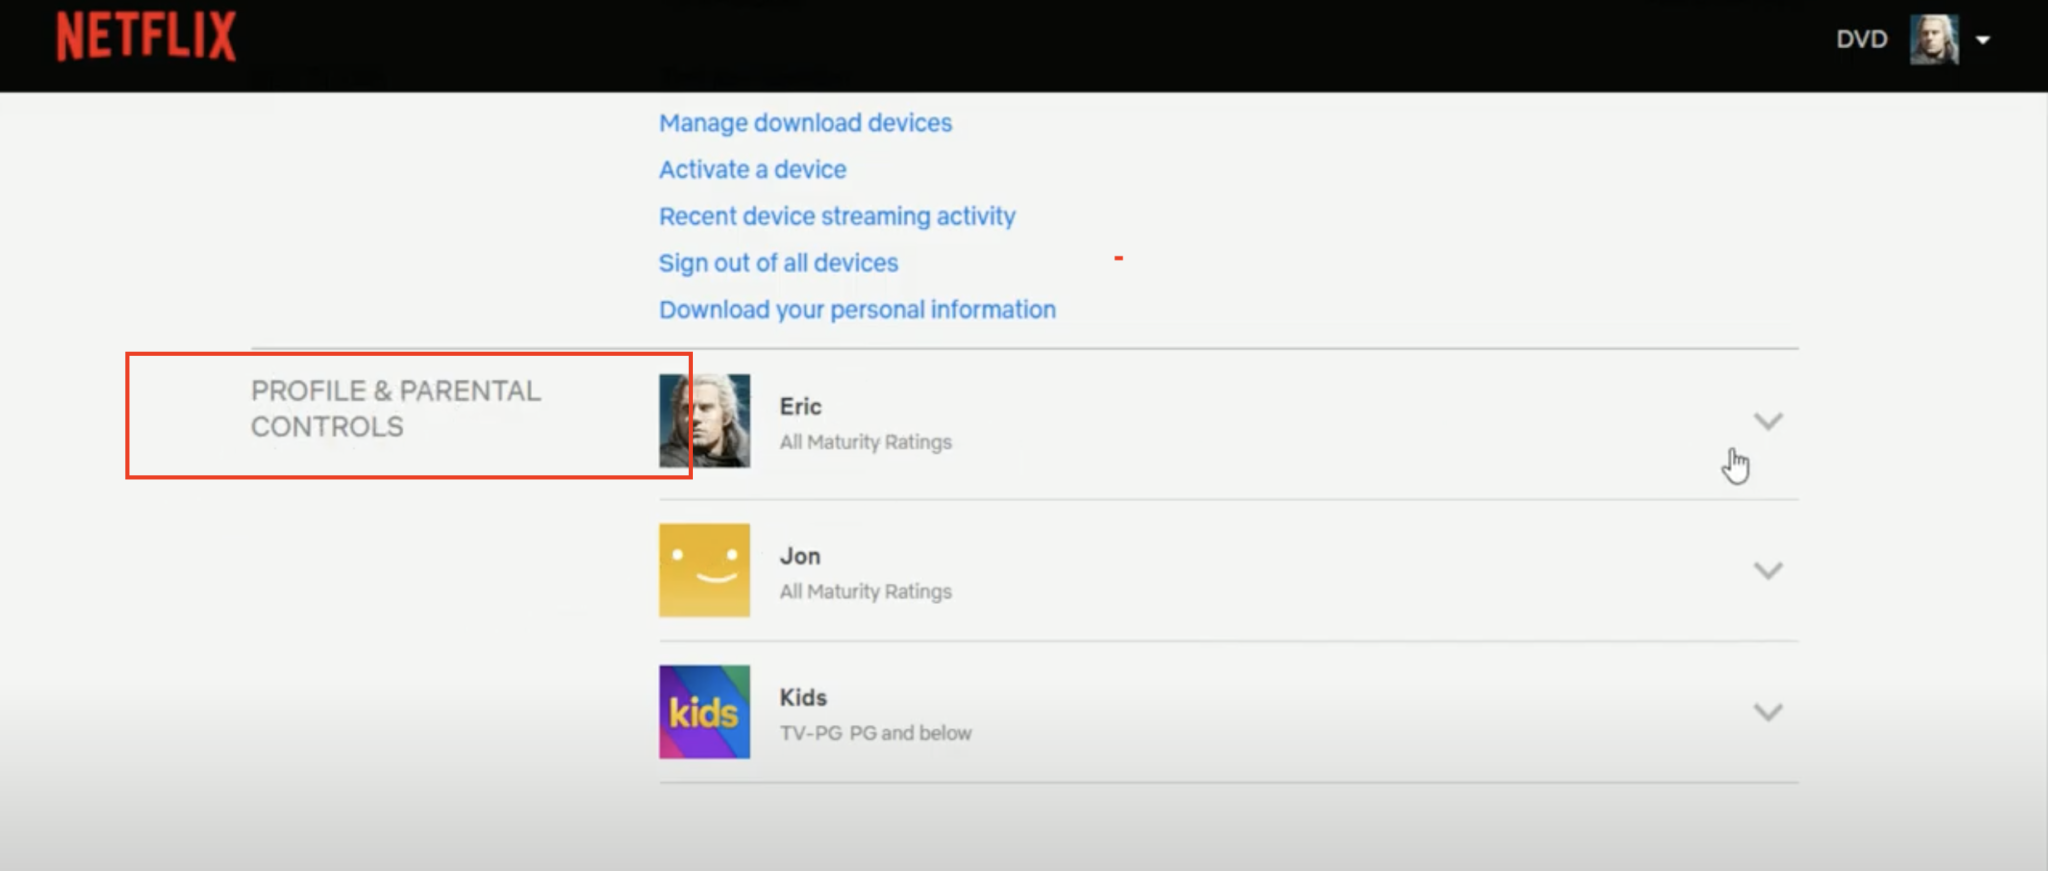Expand the Eric profile chevron
This screenshot has width=2048, height=871.
[x=1768, y=421]
